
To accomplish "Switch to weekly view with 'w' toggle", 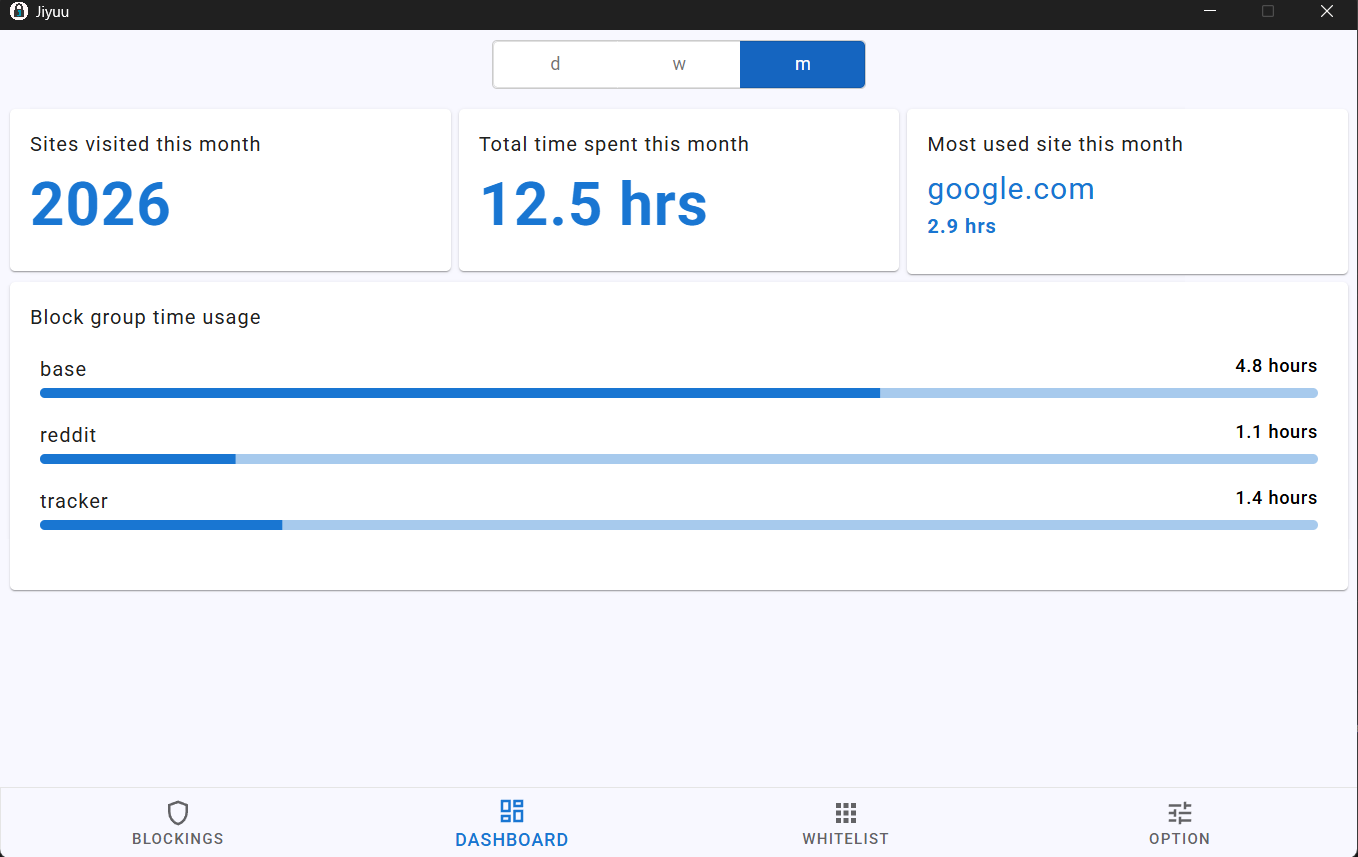I will click(679, 64).
